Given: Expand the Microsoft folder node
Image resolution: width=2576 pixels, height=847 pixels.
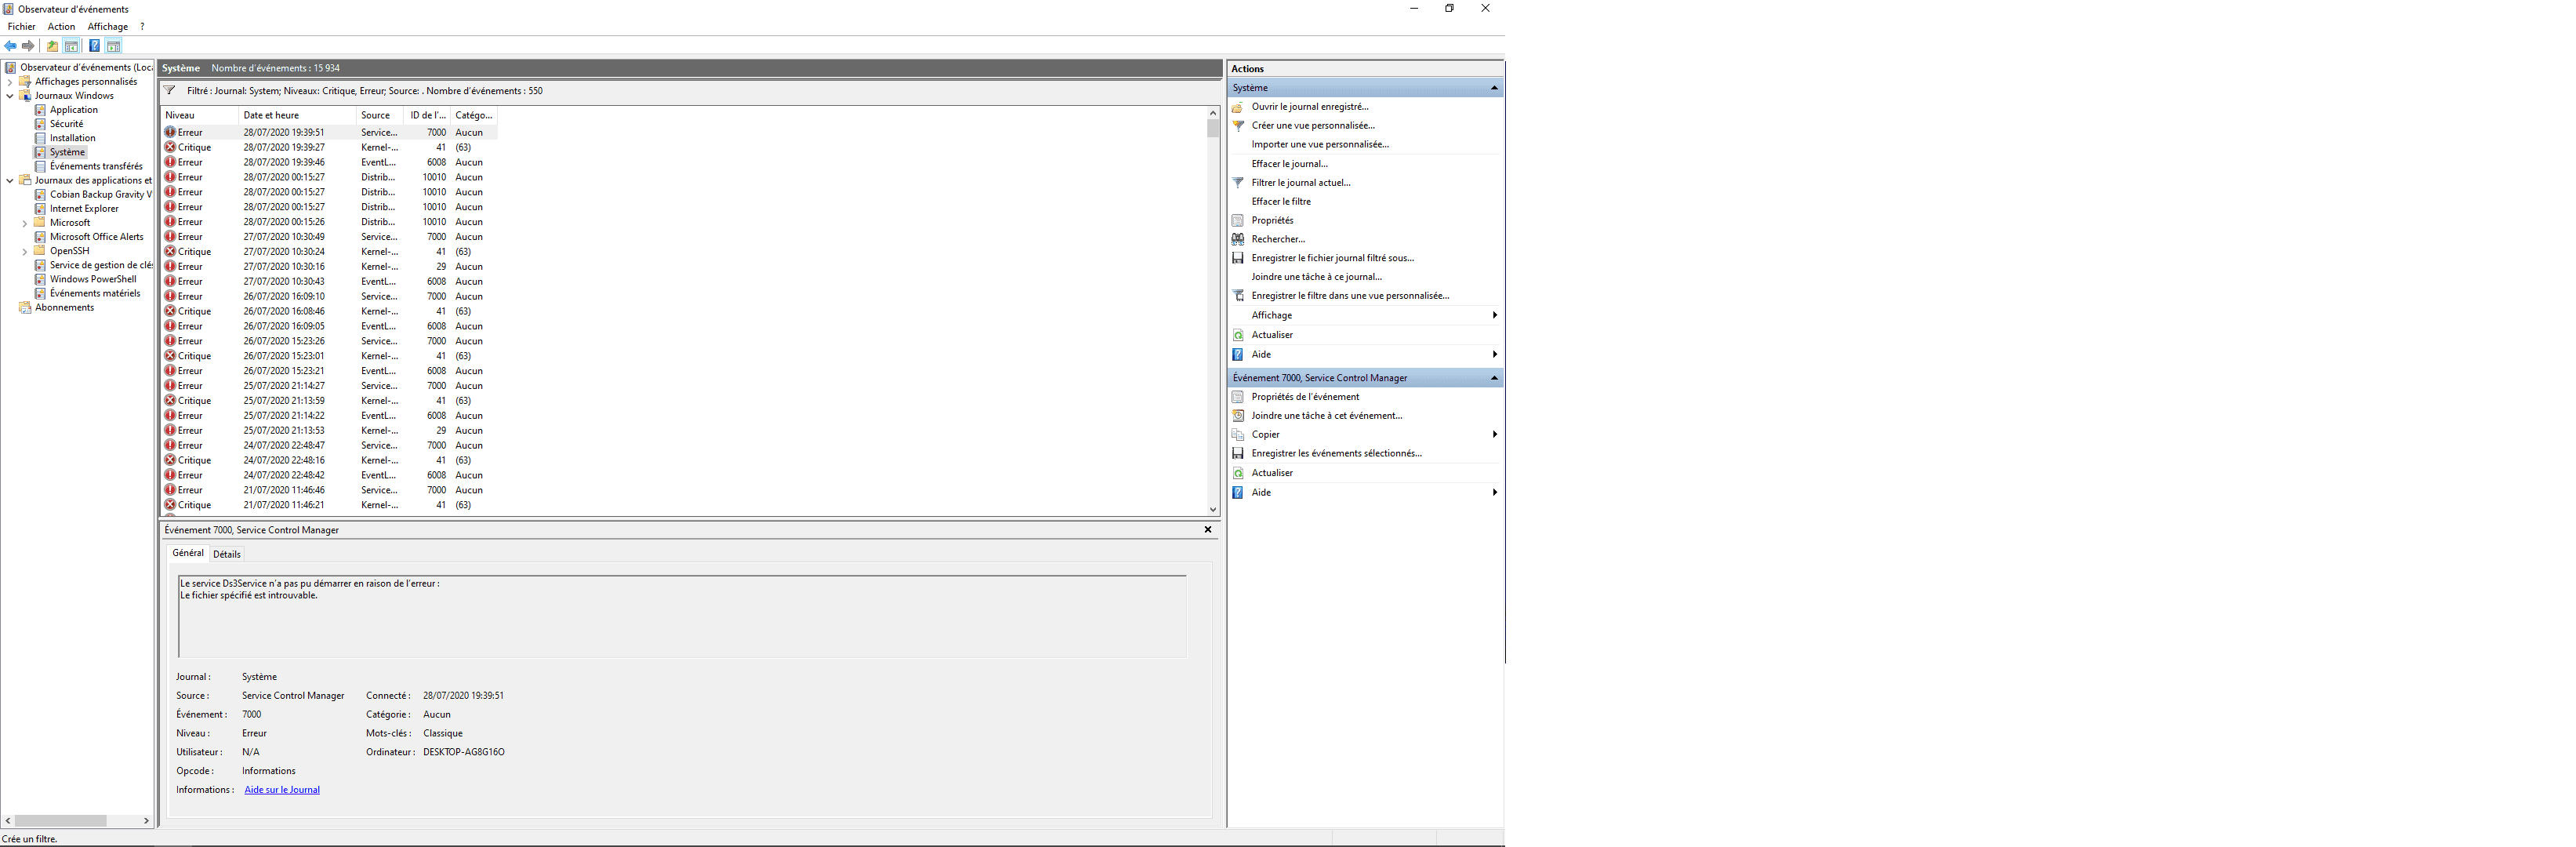Looking at the screenshot, I should pyautogui.click(x=25, y=223).
